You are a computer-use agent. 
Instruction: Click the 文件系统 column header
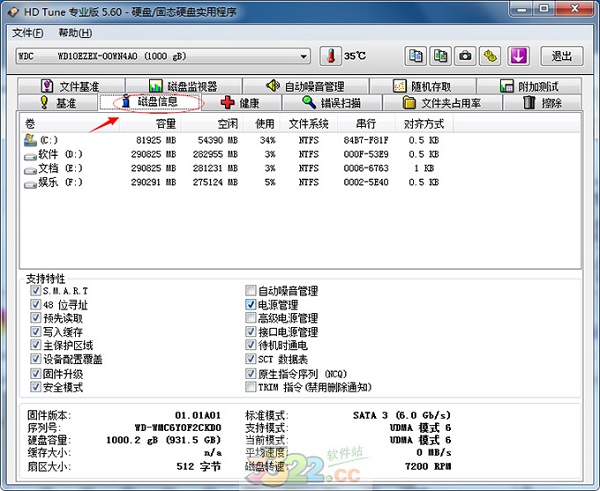[x=308, y=123]
